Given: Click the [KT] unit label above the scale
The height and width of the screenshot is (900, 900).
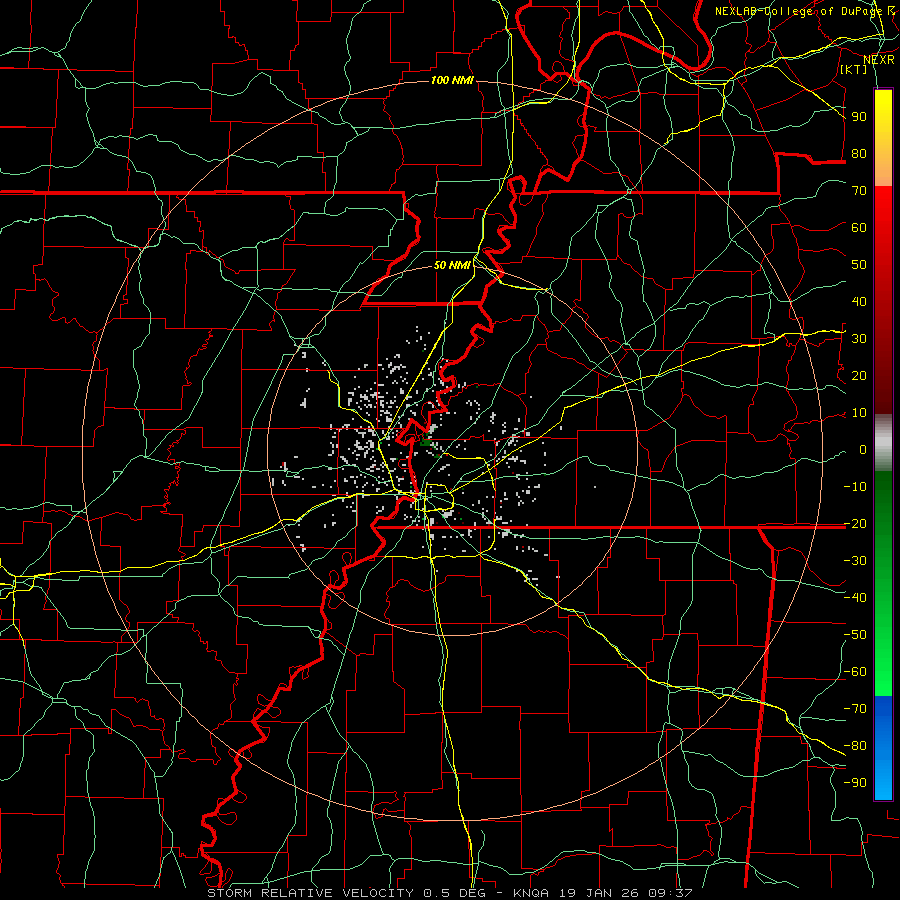Looking at the screenshot, I should (x=853, y=69).
